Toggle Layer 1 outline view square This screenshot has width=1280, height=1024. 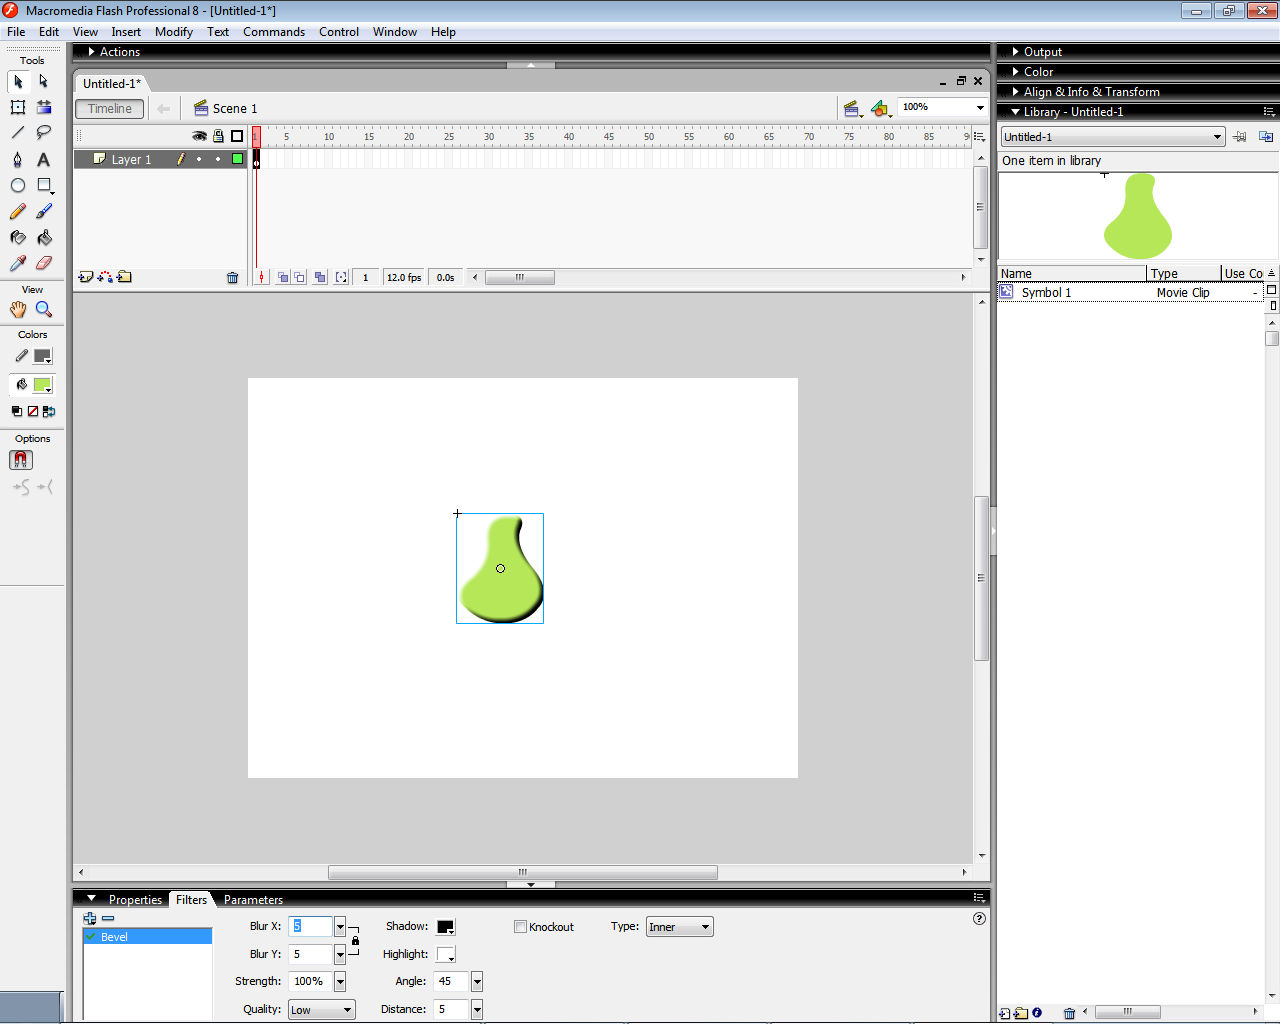coord(237,159)
